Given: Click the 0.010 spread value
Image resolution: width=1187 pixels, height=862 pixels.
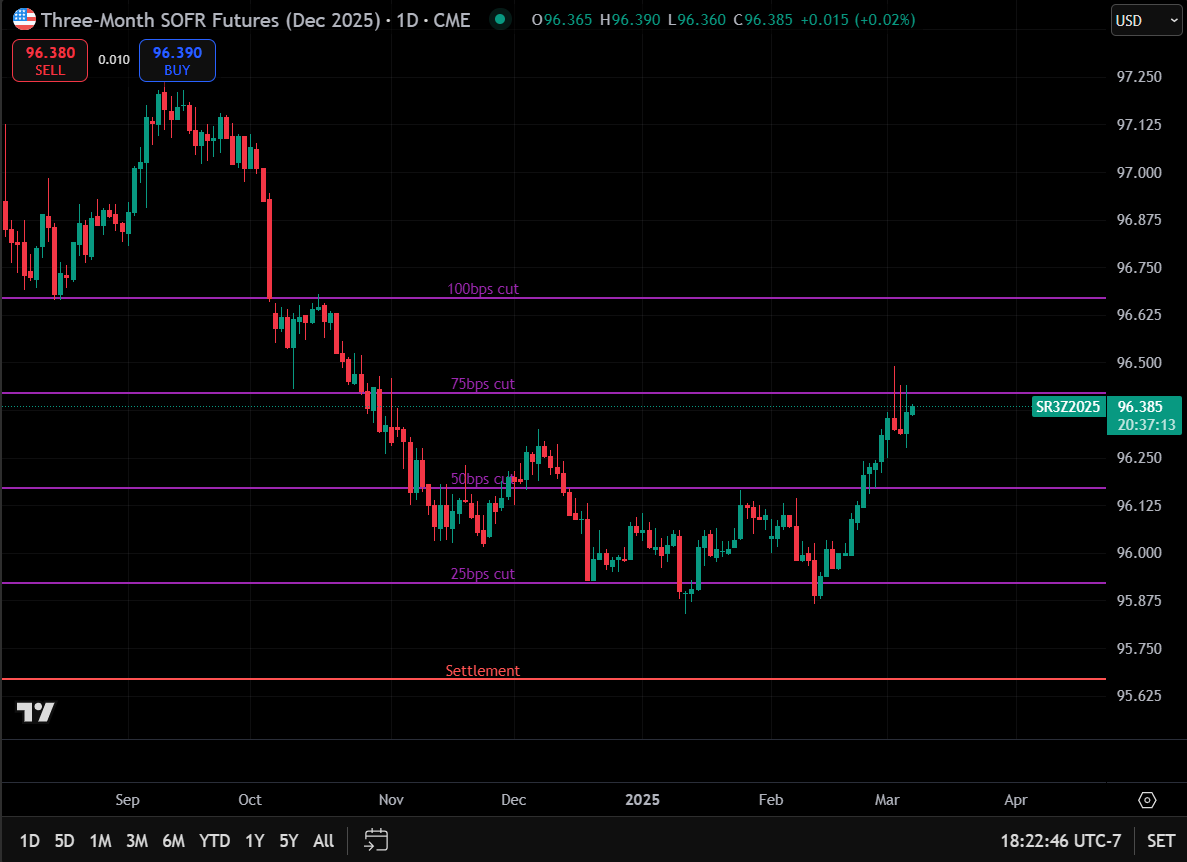Looking at the screenshot, I should click(114, 60).
